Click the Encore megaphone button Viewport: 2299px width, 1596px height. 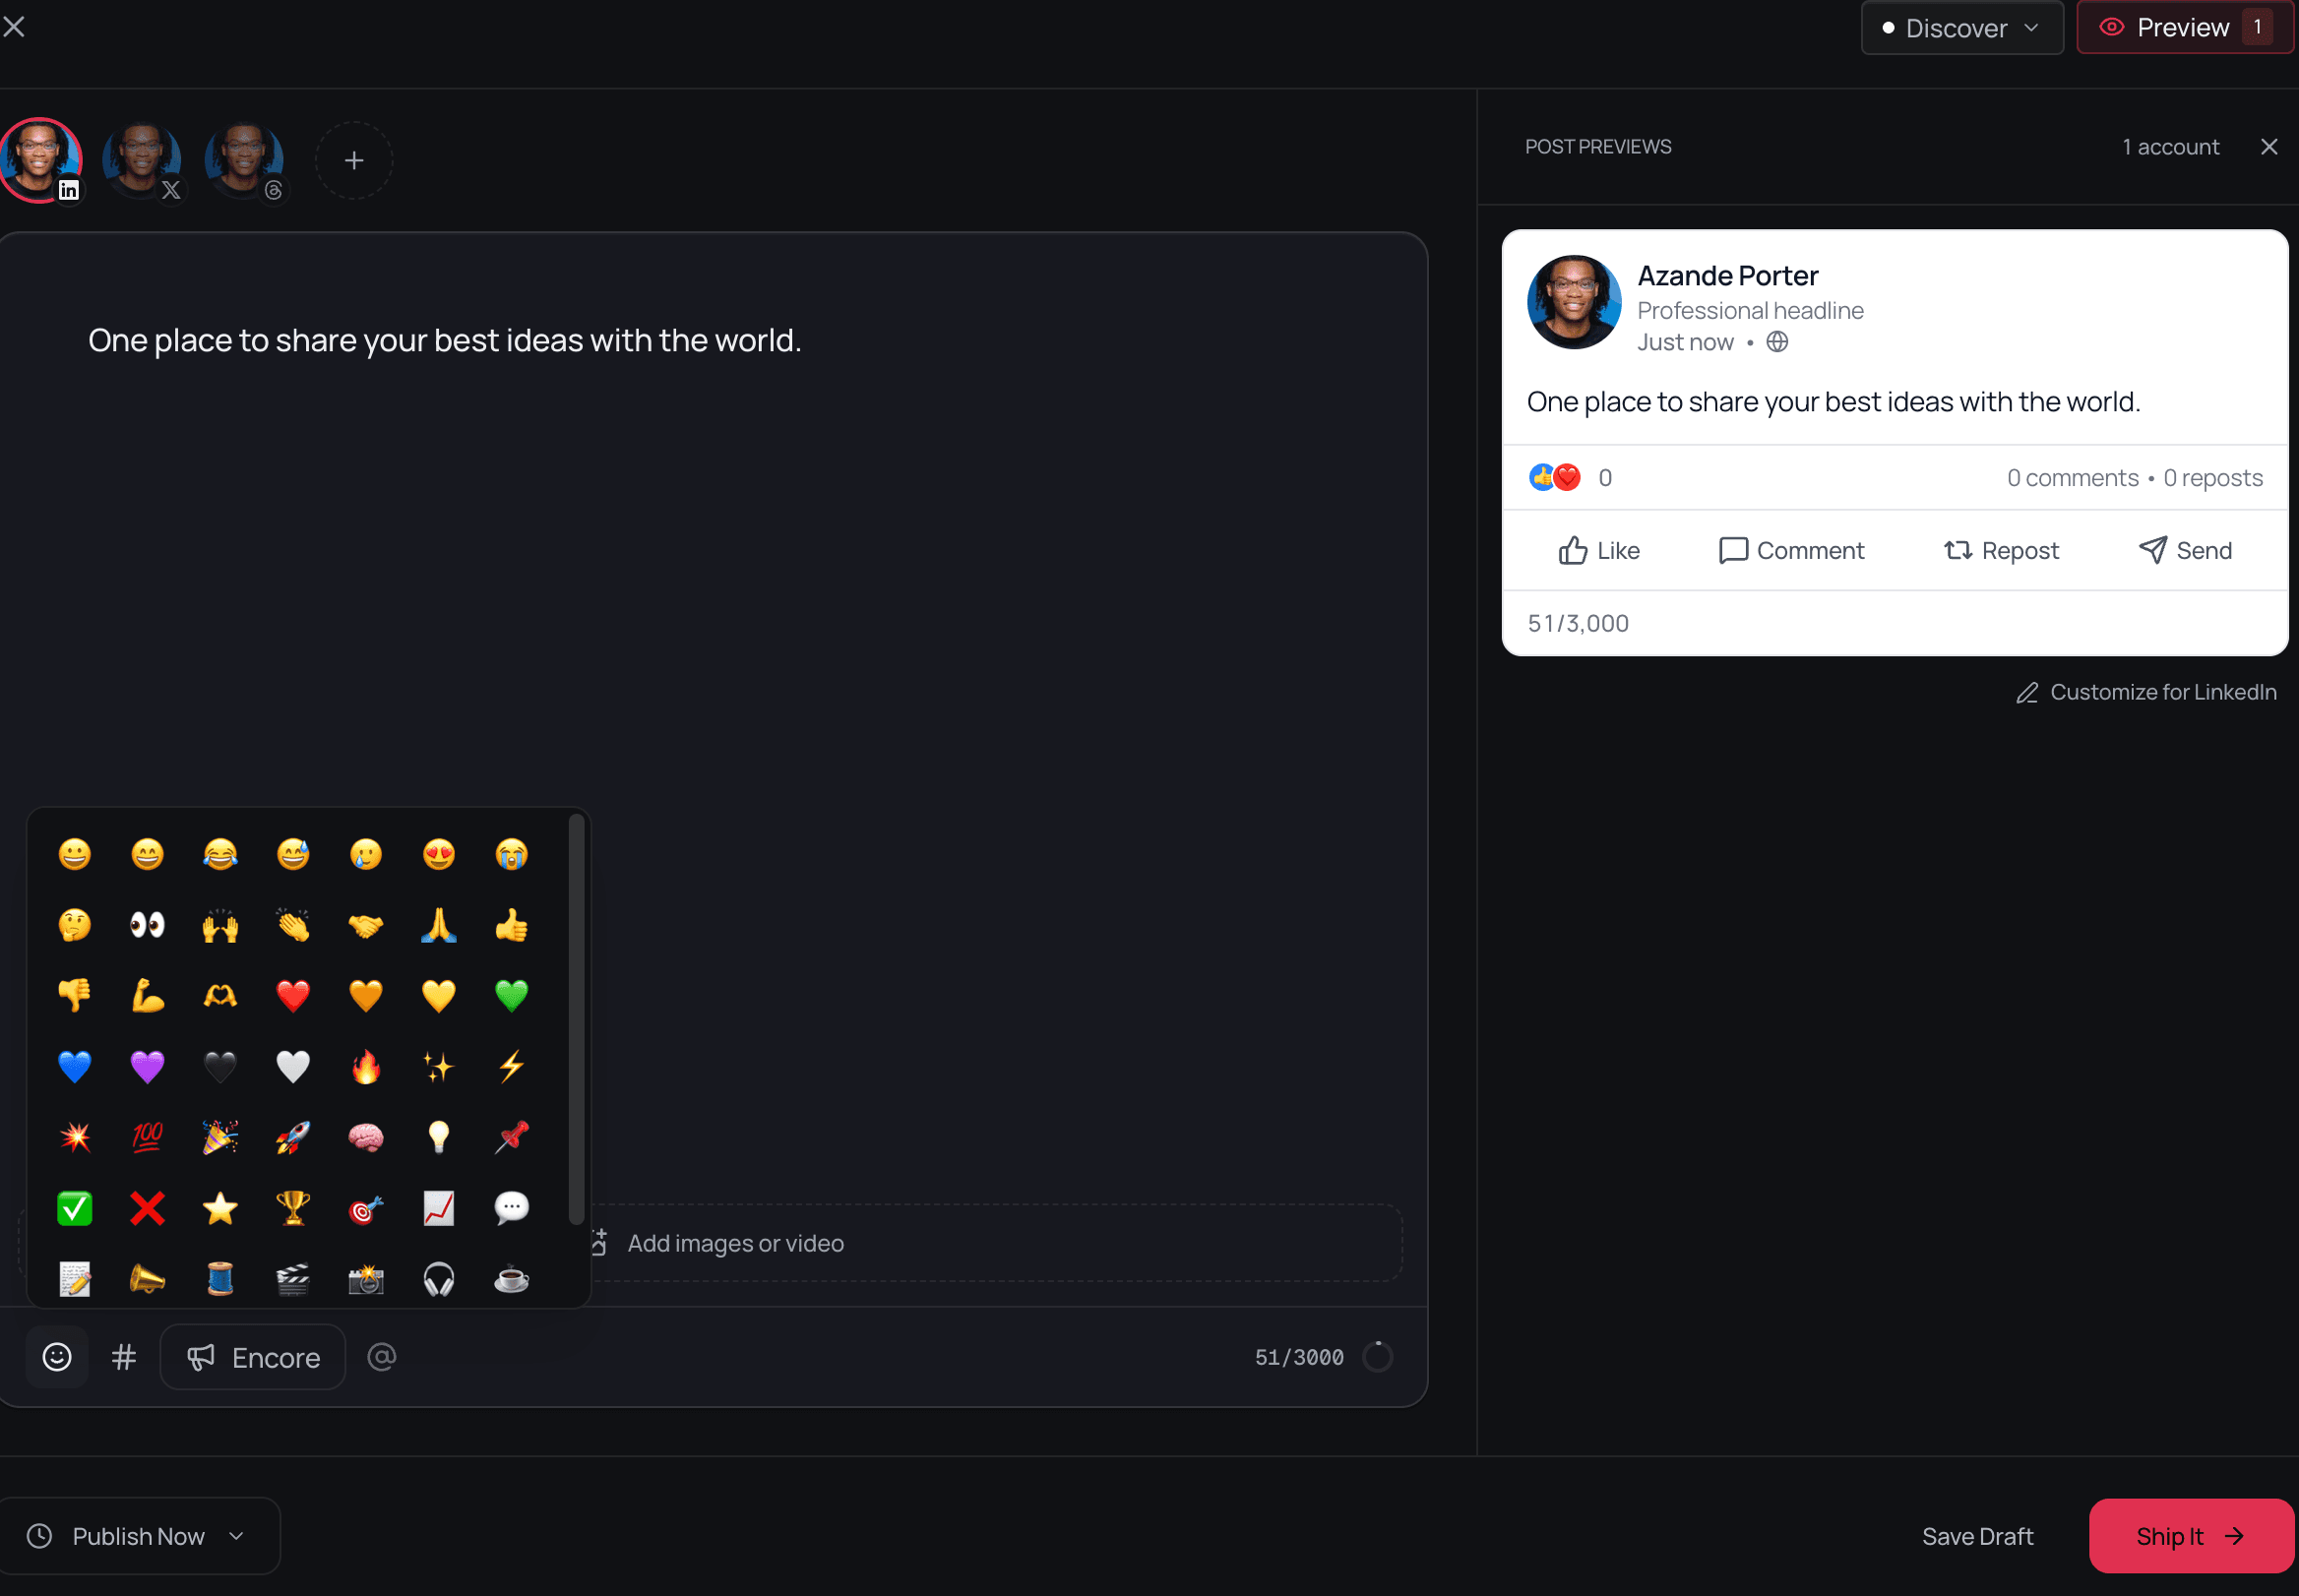253,1357
